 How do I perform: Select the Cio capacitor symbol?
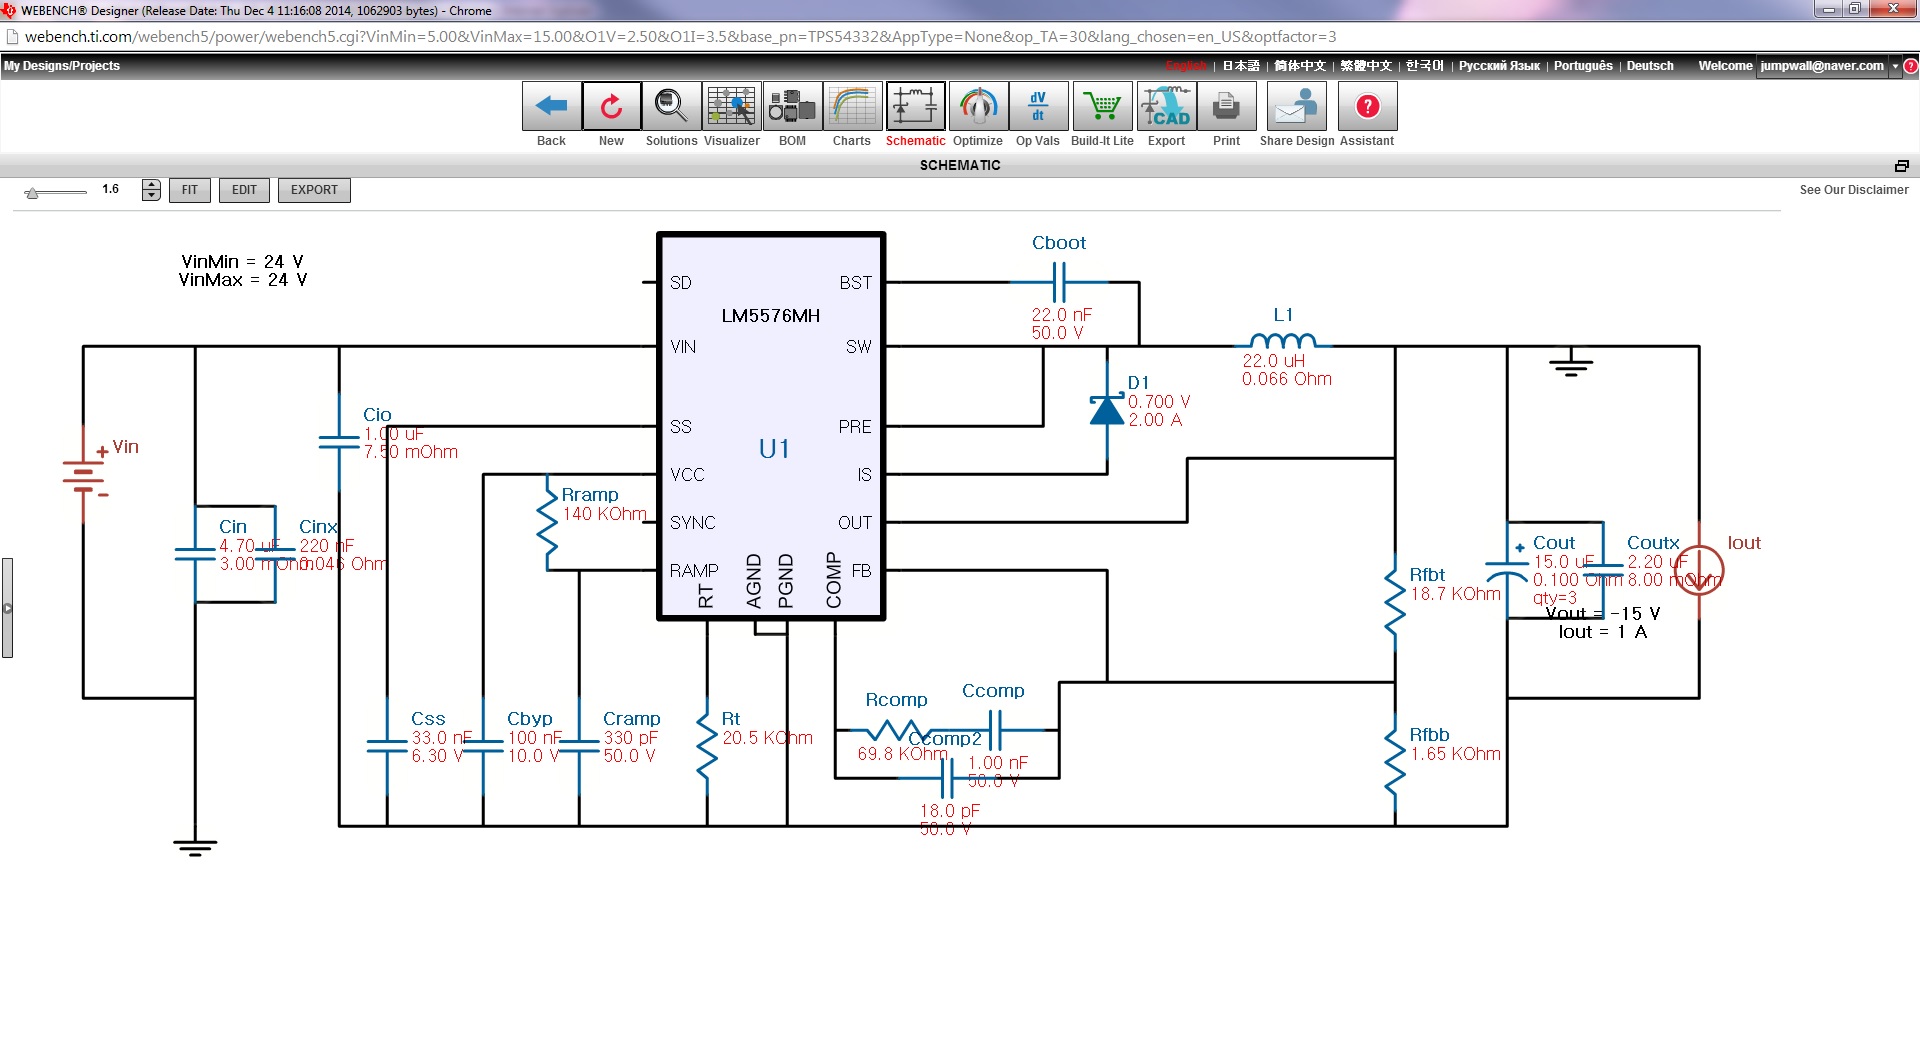point(339,441)
